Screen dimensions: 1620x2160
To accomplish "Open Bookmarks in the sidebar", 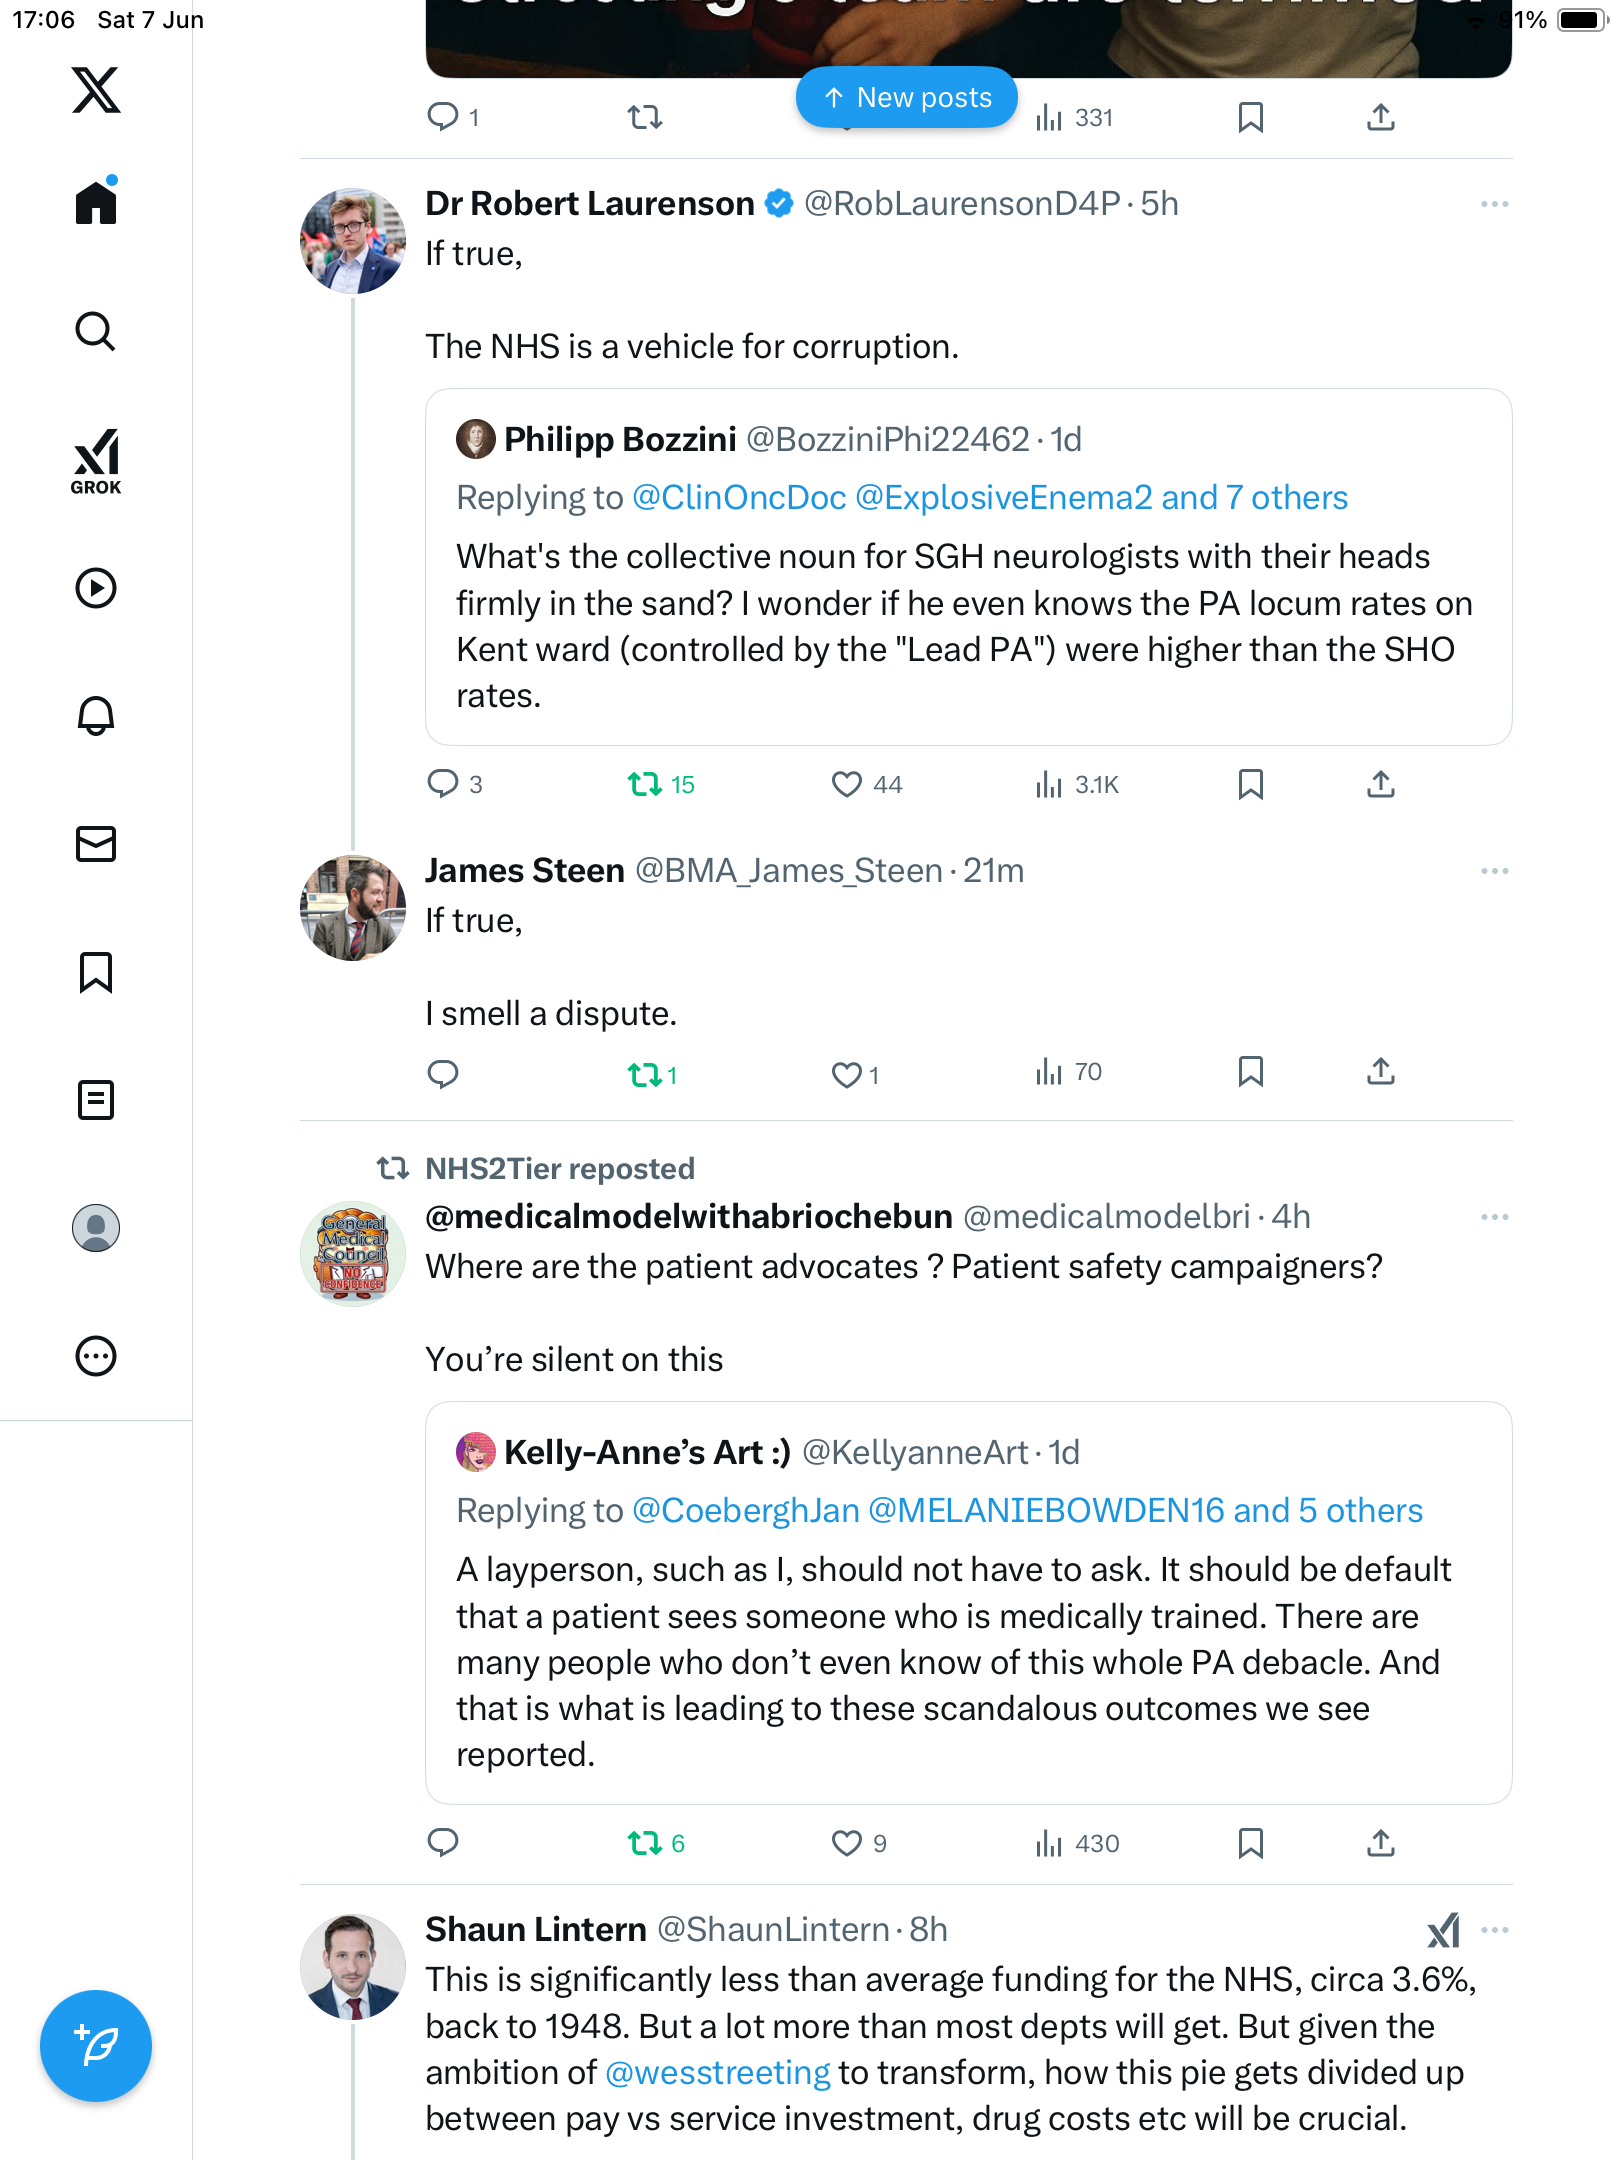I will pos(96,971).
